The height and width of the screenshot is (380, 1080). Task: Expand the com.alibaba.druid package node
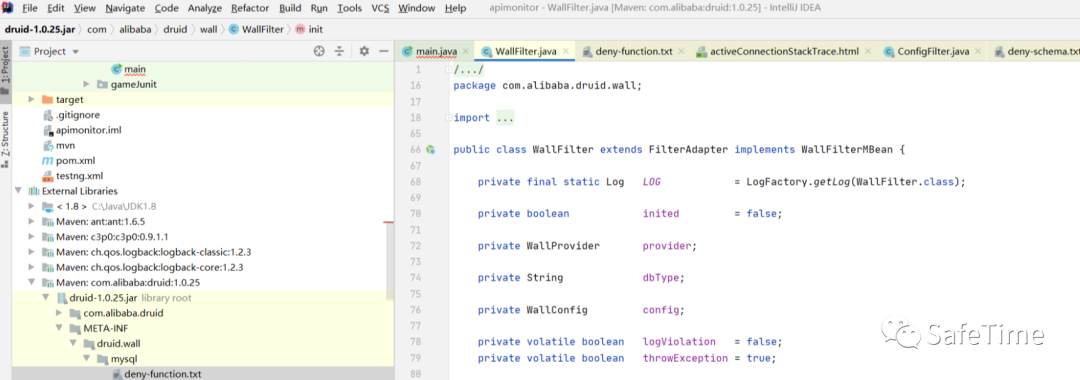[59, 313]
